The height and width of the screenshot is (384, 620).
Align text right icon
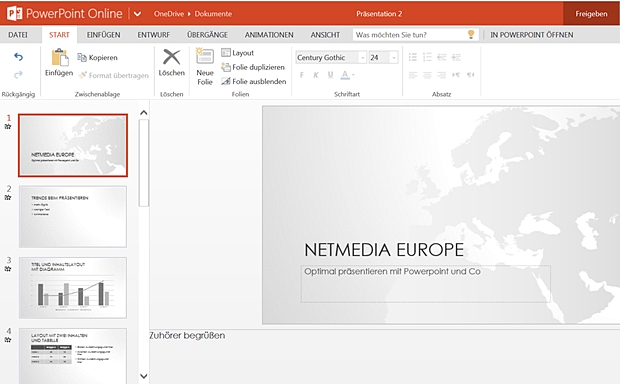pos(442,75)
